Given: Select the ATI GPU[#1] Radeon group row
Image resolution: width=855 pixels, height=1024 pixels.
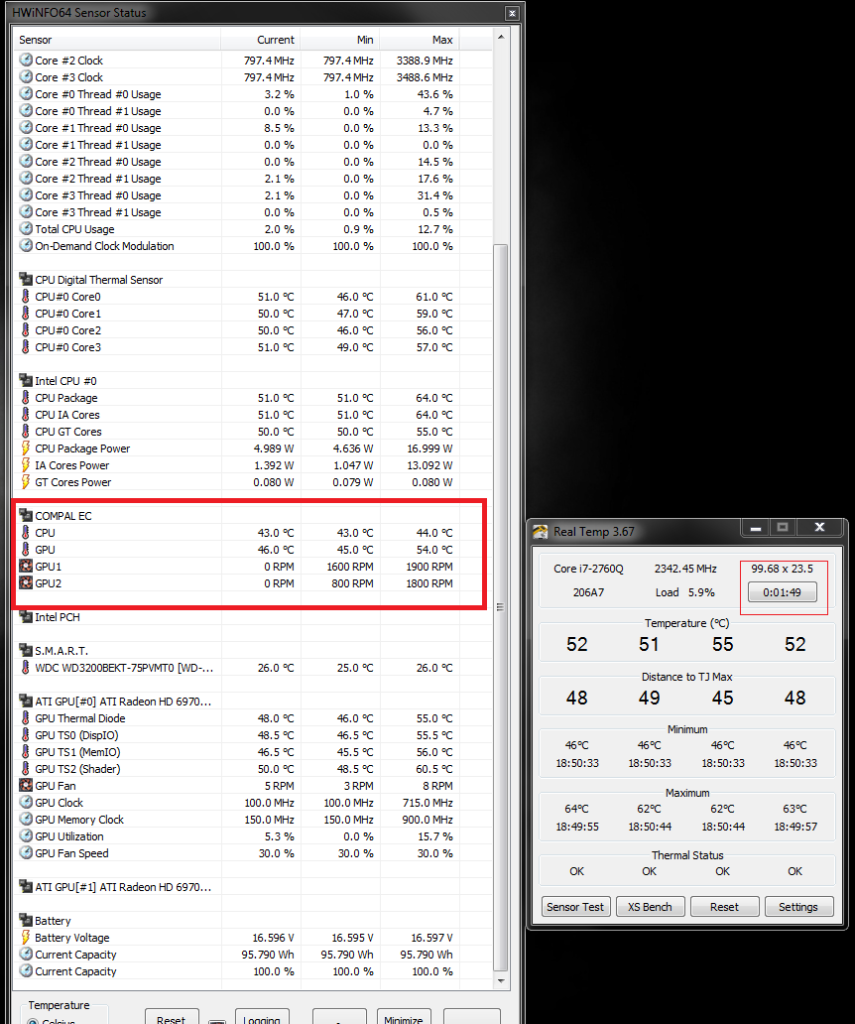Looking at the screenshot, I should (115, 887).
